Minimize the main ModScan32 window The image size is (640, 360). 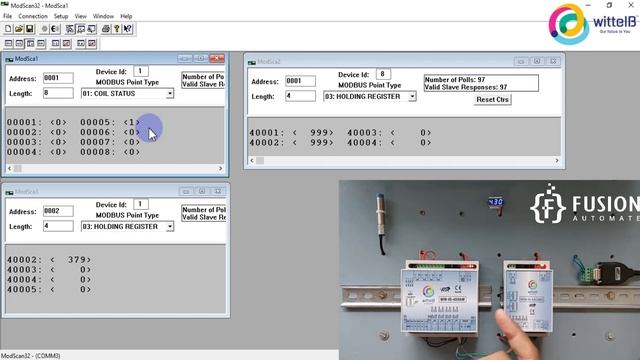588,5
